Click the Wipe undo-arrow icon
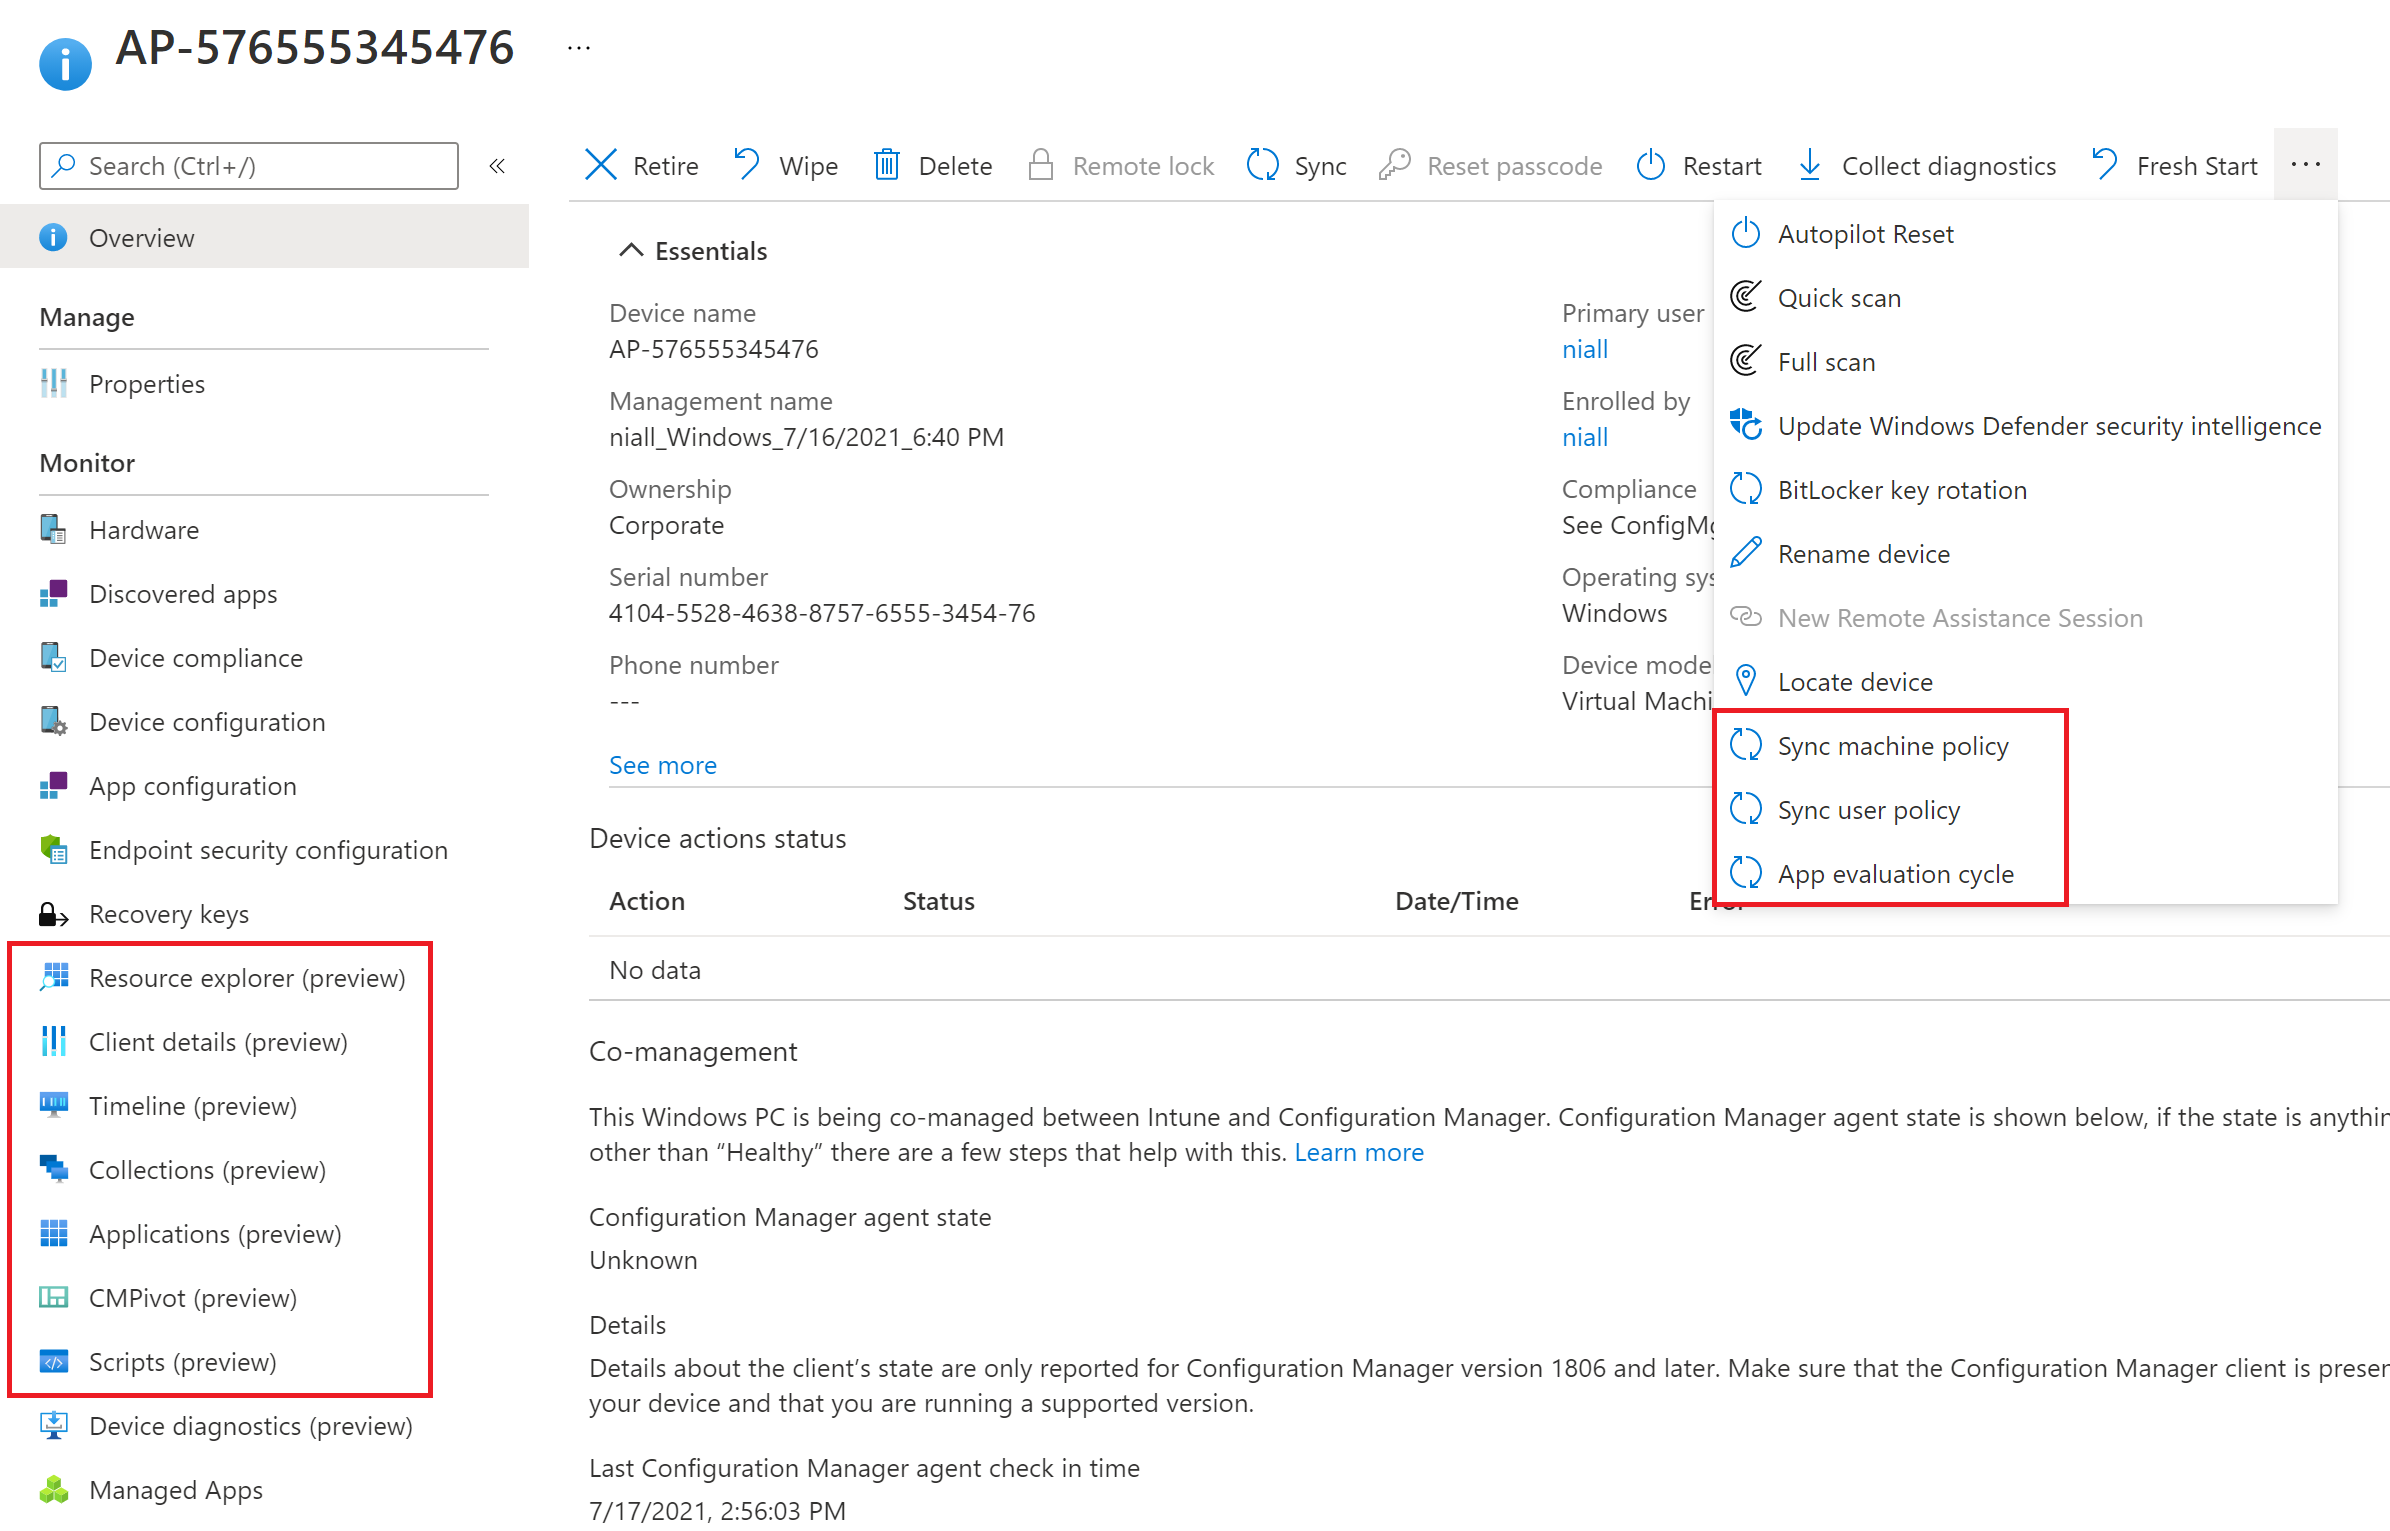 tap(746, 164)
